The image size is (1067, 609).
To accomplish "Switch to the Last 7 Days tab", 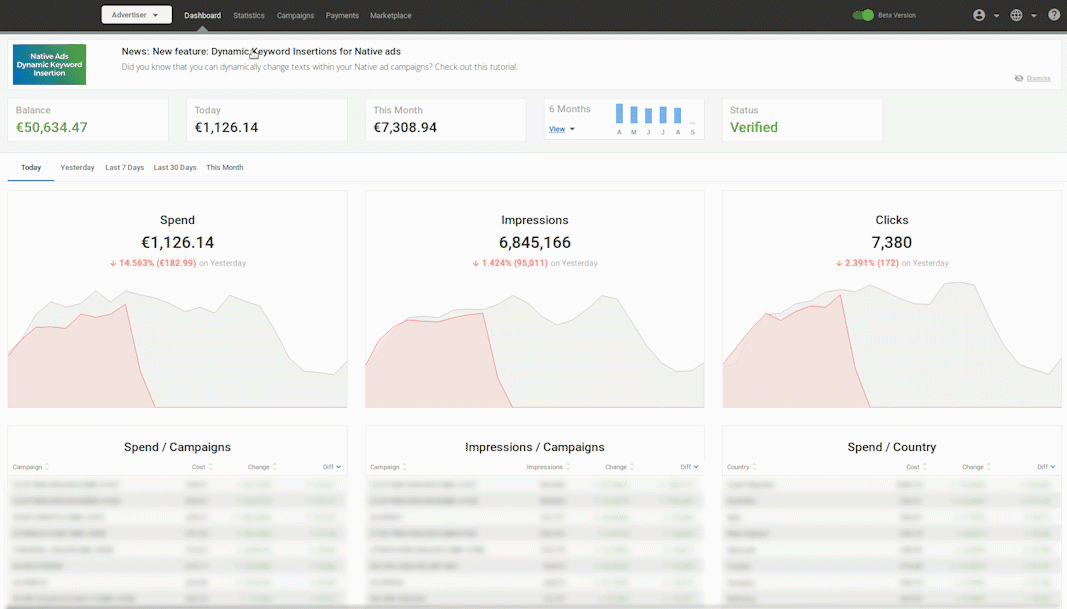I will coord(124,168).
